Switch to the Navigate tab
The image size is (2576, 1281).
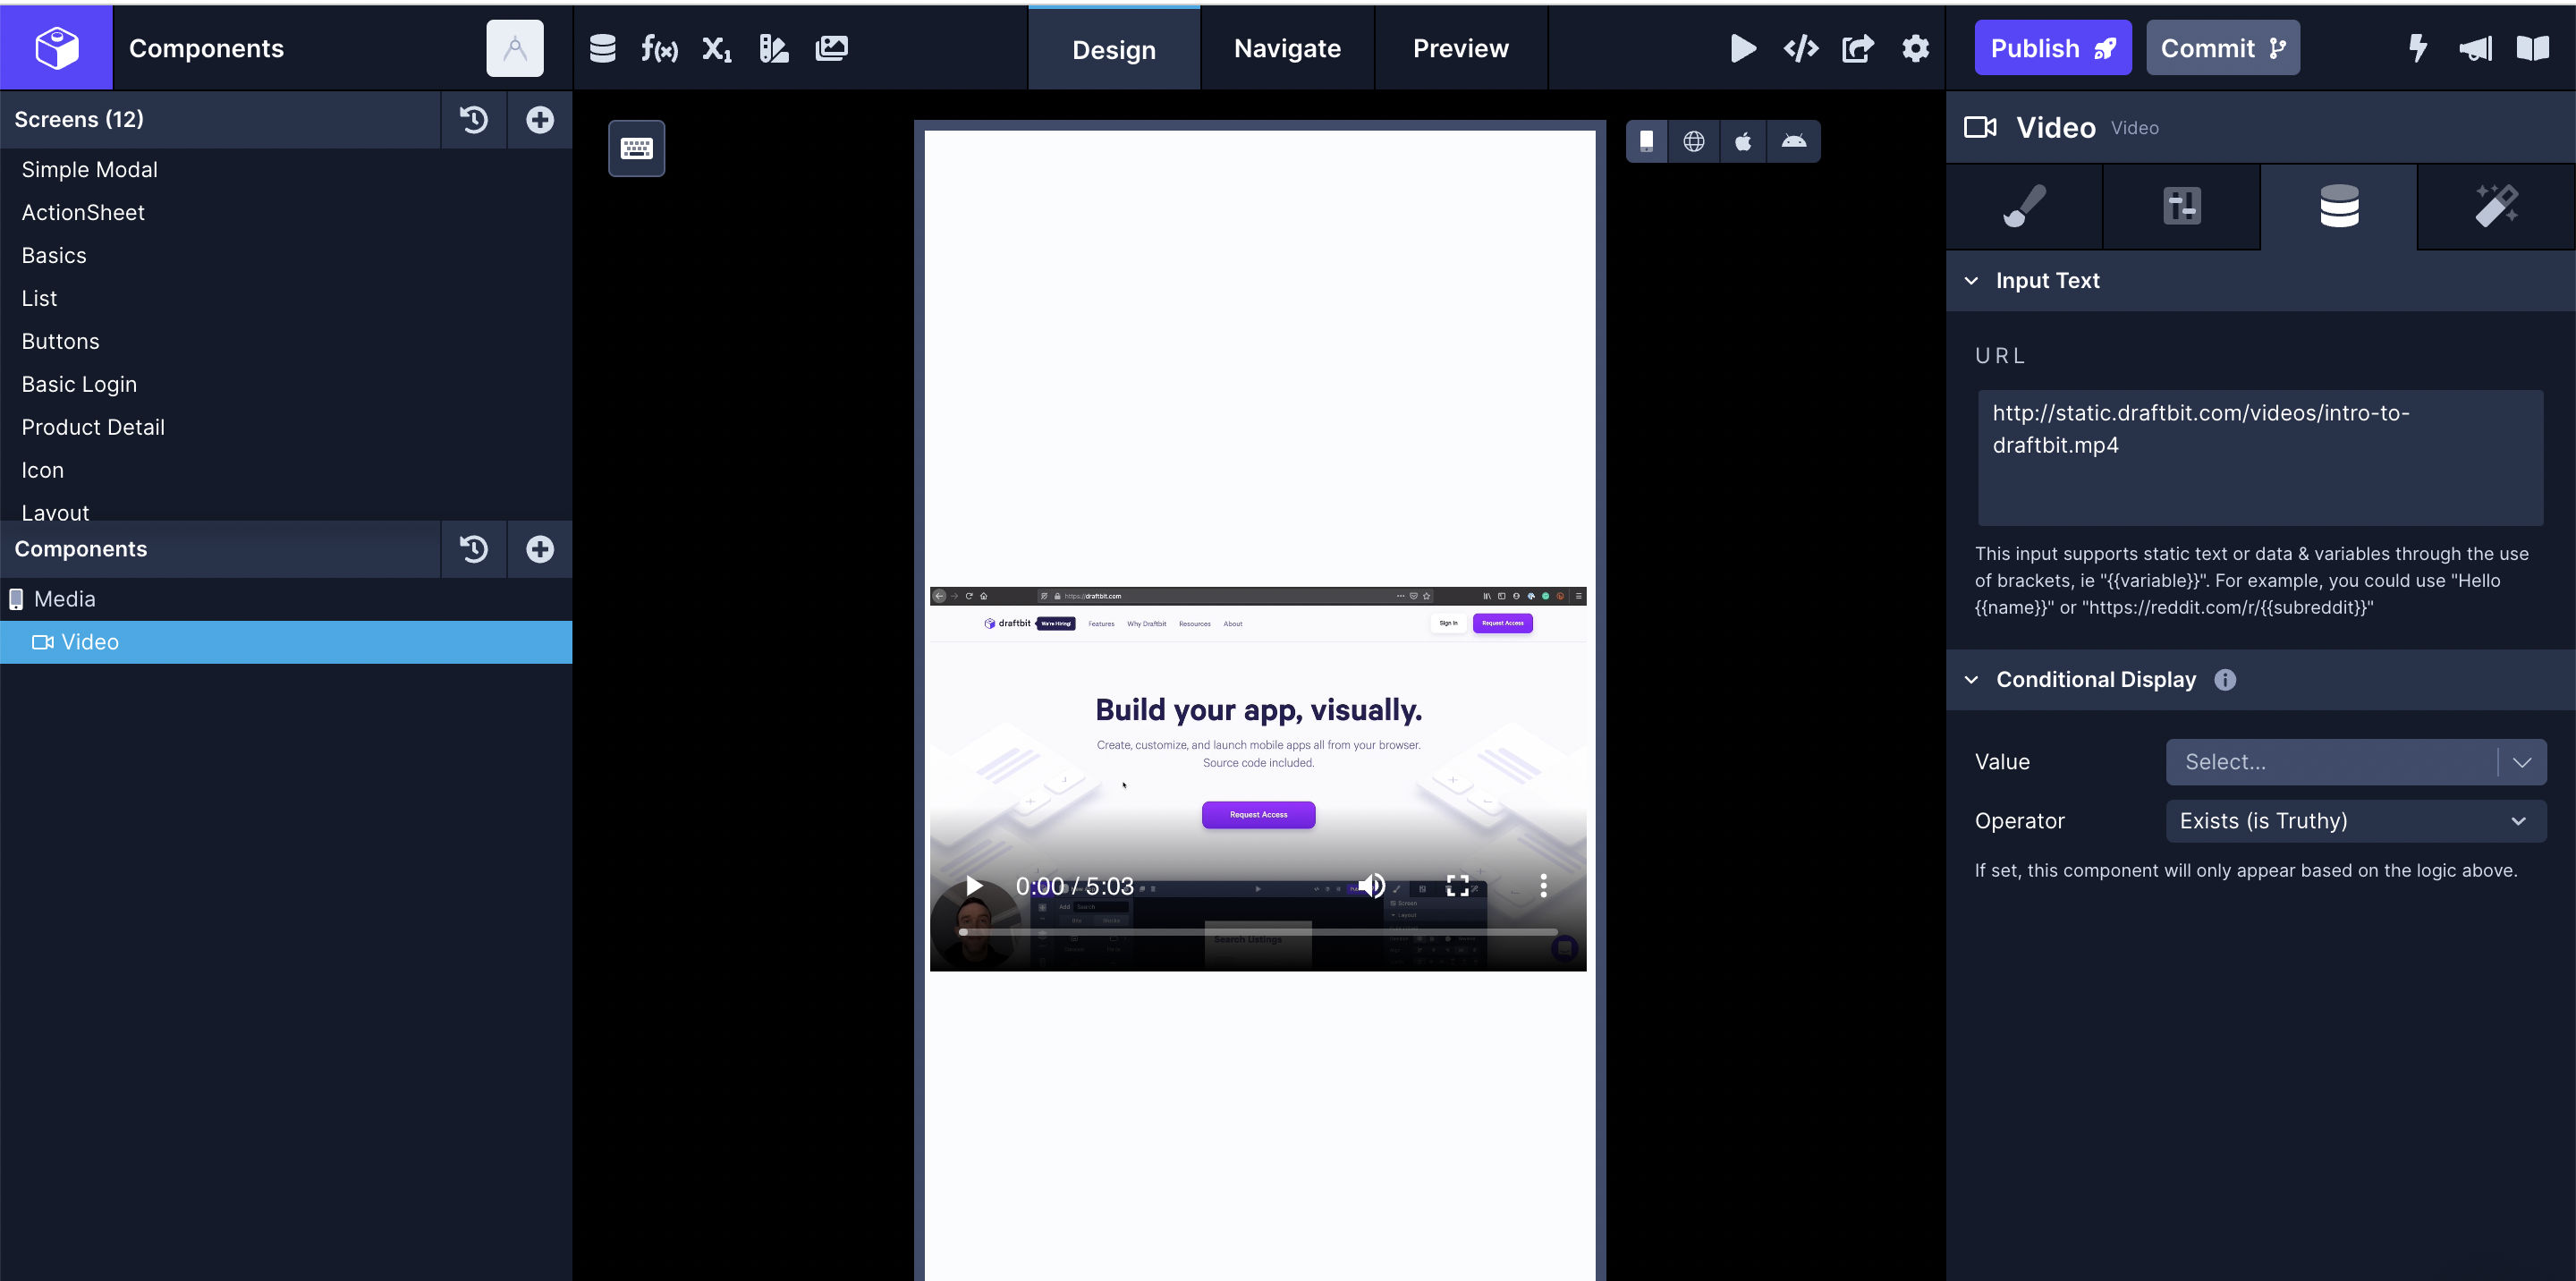tap(1287, 48)
